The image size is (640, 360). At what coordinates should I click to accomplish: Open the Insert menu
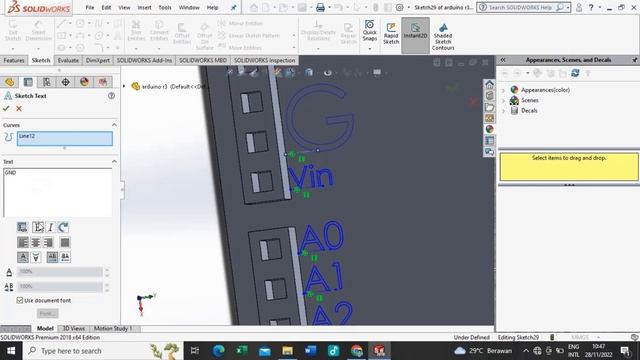[x=144, y=7]
